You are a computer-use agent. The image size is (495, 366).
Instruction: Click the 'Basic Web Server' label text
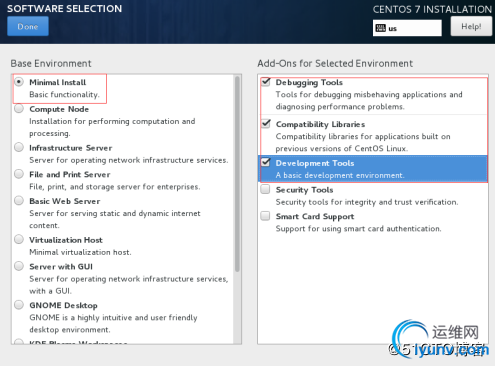pos(65,201)
